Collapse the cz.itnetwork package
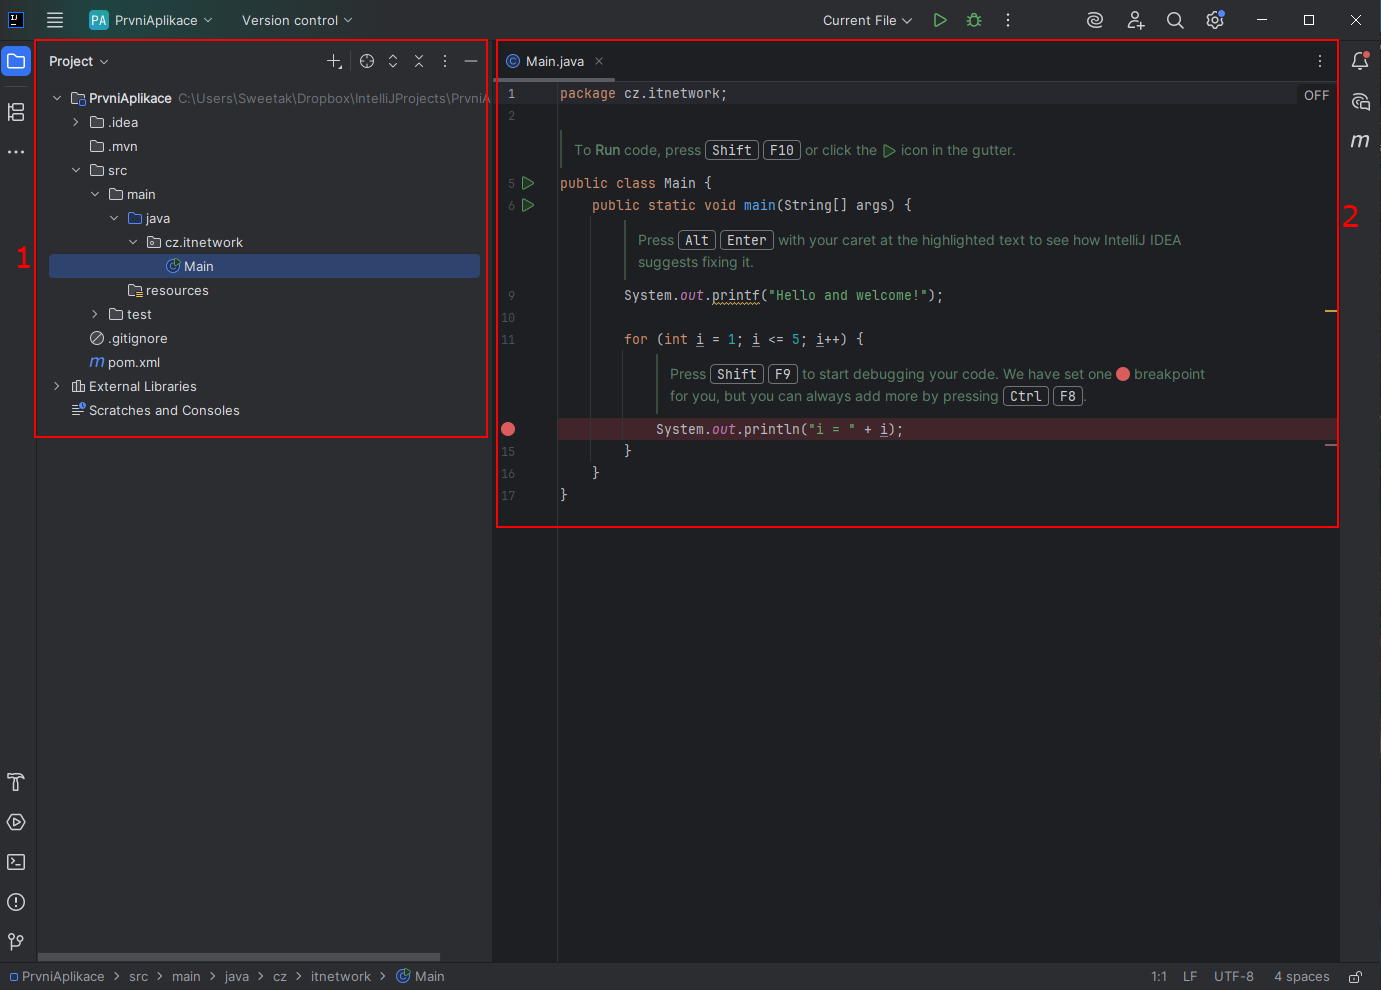Viewport: 1381px width, 990px height. tap(133, 242)
